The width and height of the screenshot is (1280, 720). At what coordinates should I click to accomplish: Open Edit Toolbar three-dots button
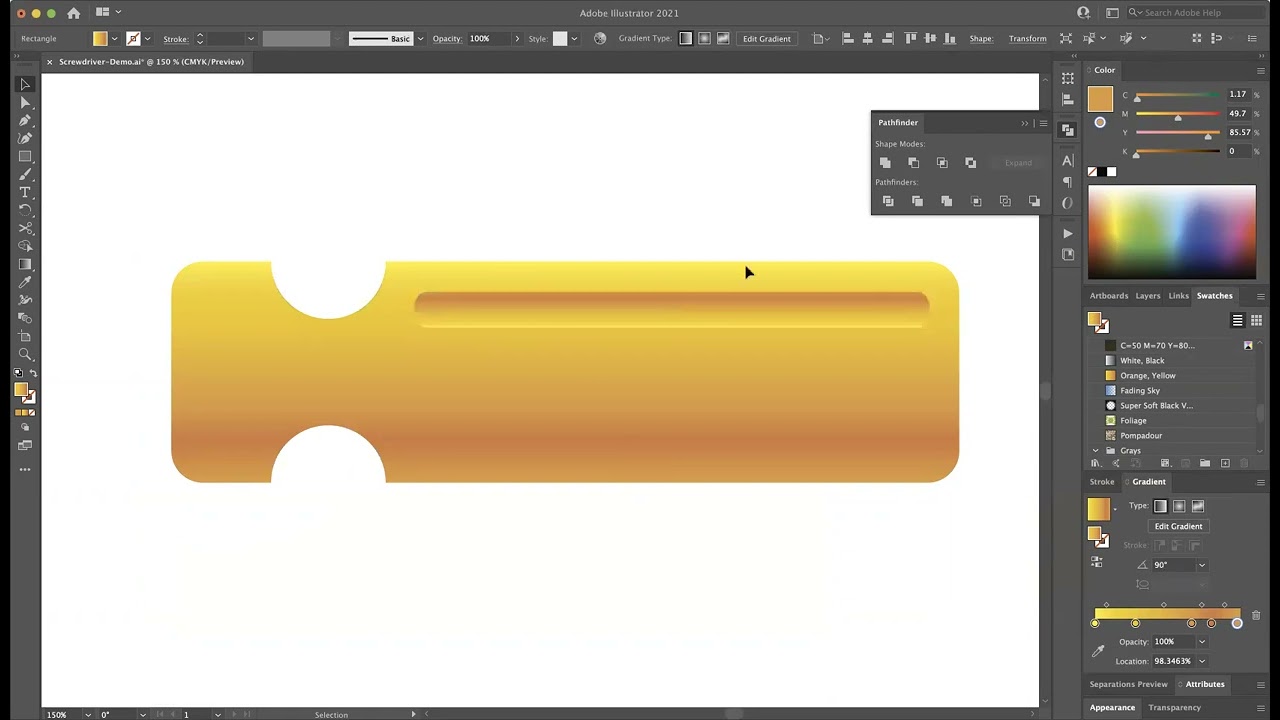25,469
